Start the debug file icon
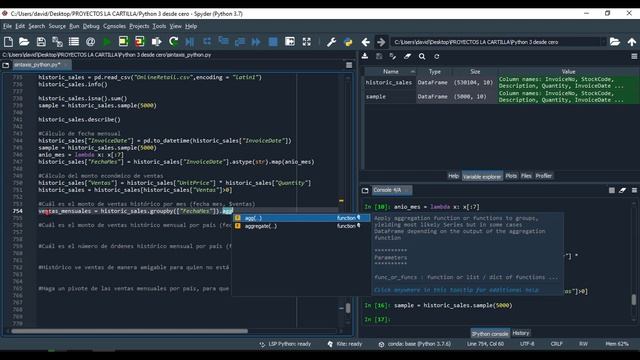The height and width of the screenshot is (360, 640). (x=190, y=42)
